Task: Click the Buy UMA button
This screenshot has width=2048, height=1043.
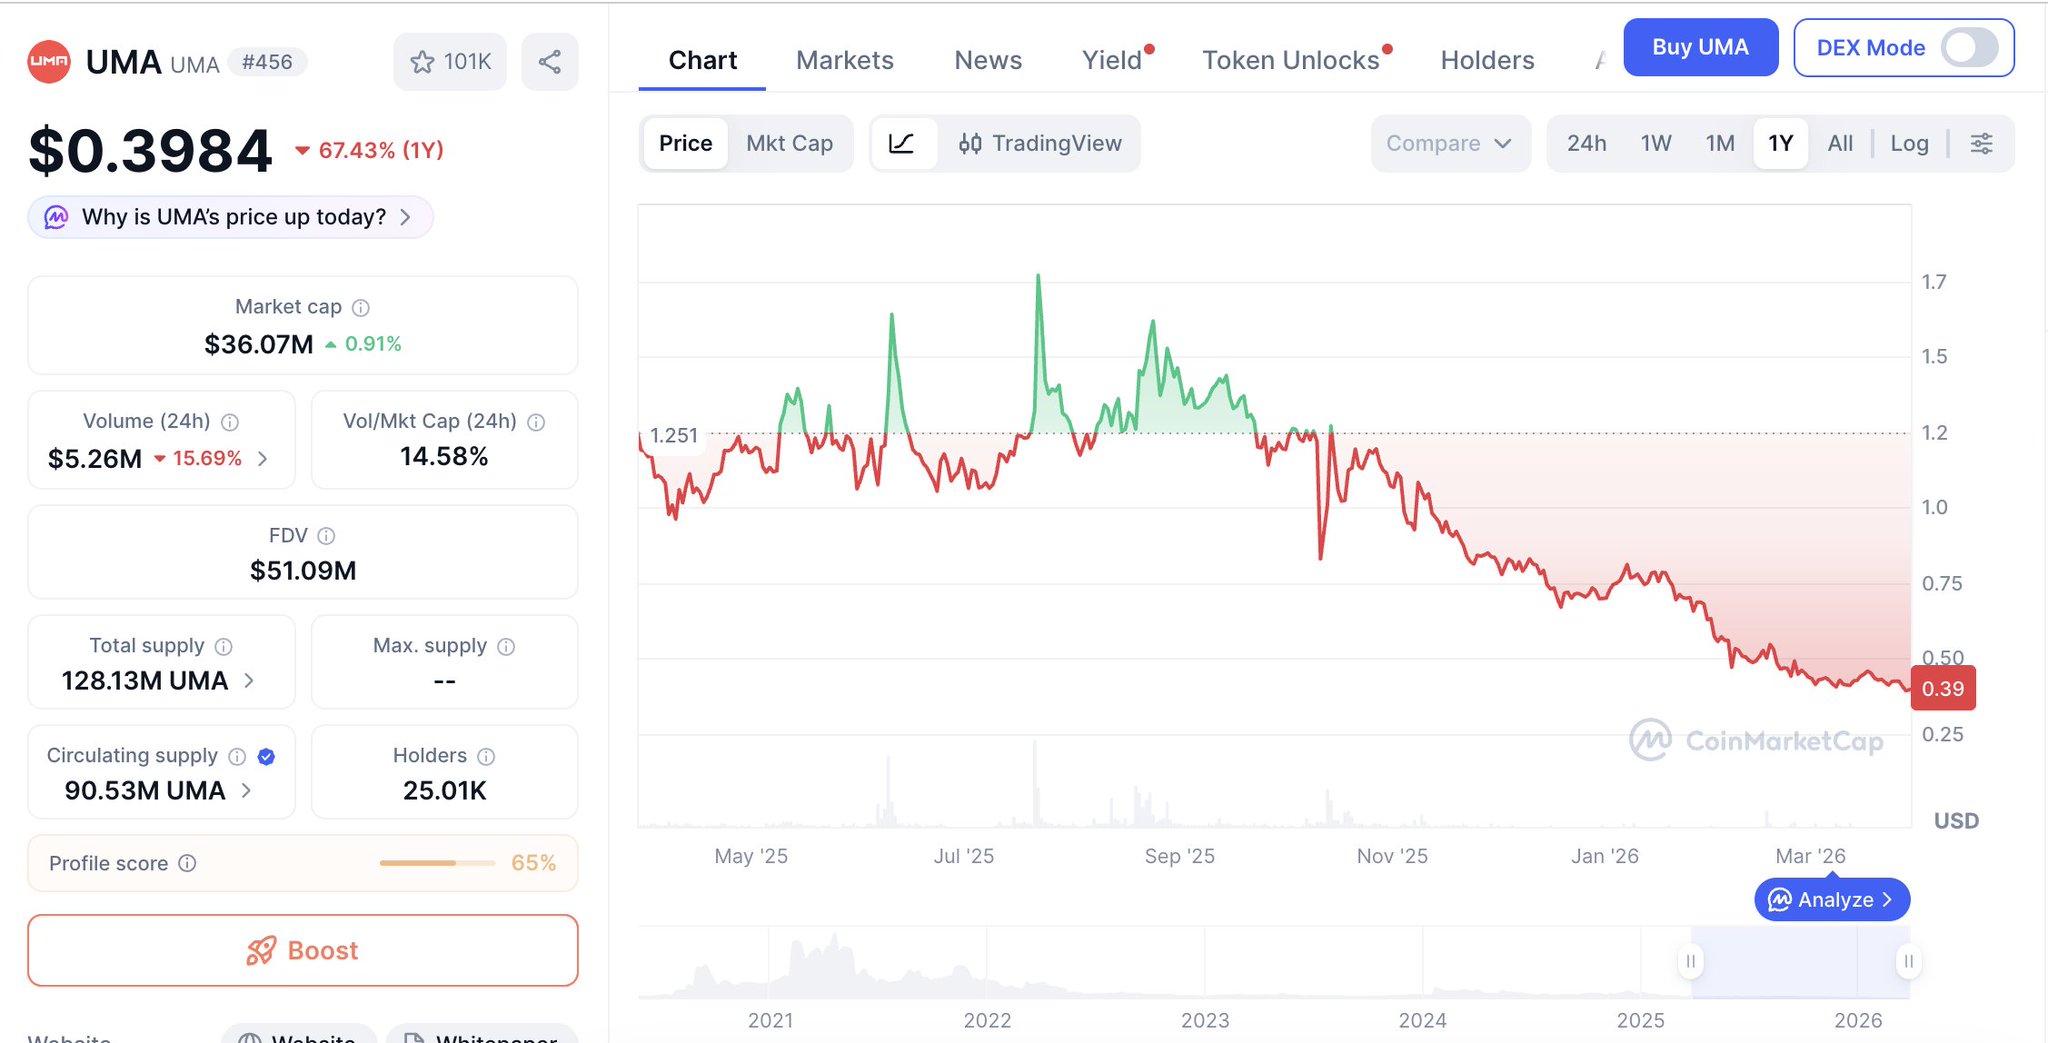Action: pos(1699,47)
